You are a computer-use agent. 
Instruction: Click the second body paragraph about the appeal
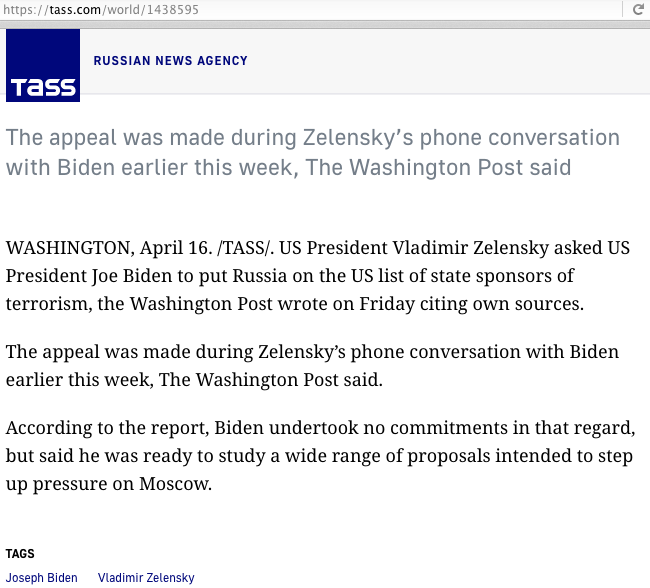tap(312, 366)
